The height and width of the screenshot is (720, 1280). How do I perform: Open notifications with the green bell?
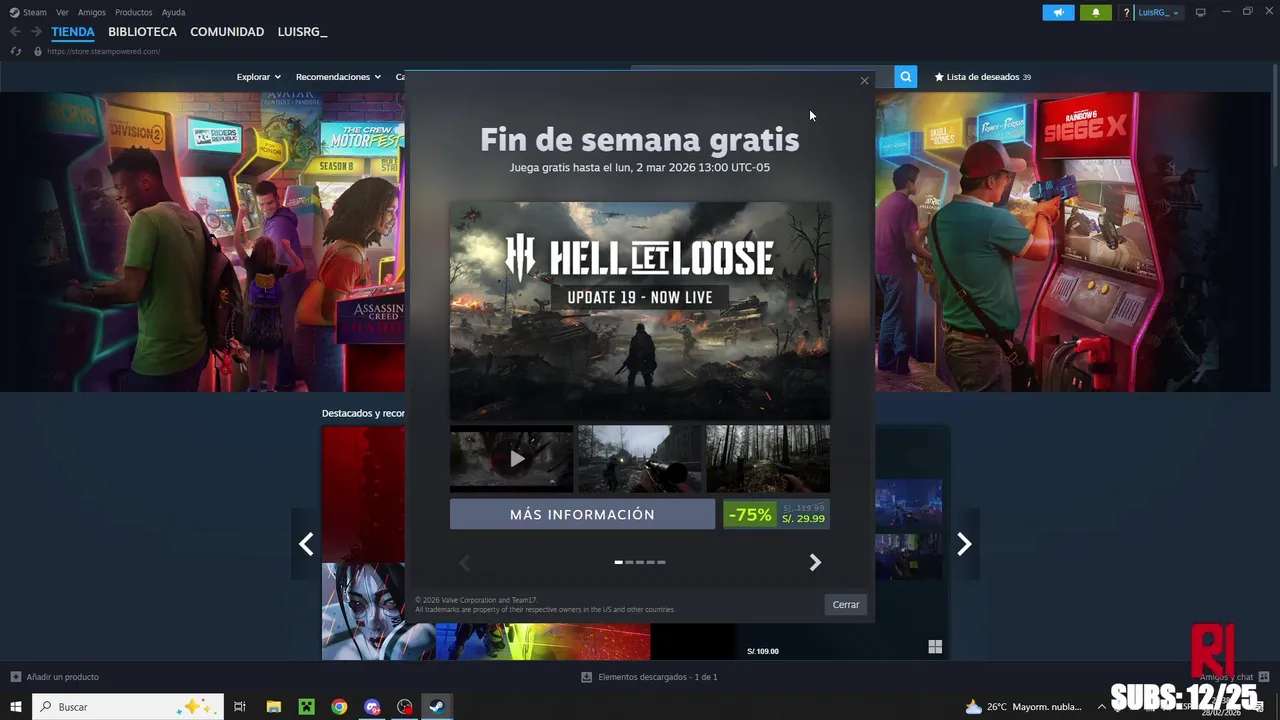[x=1095, y=13]
